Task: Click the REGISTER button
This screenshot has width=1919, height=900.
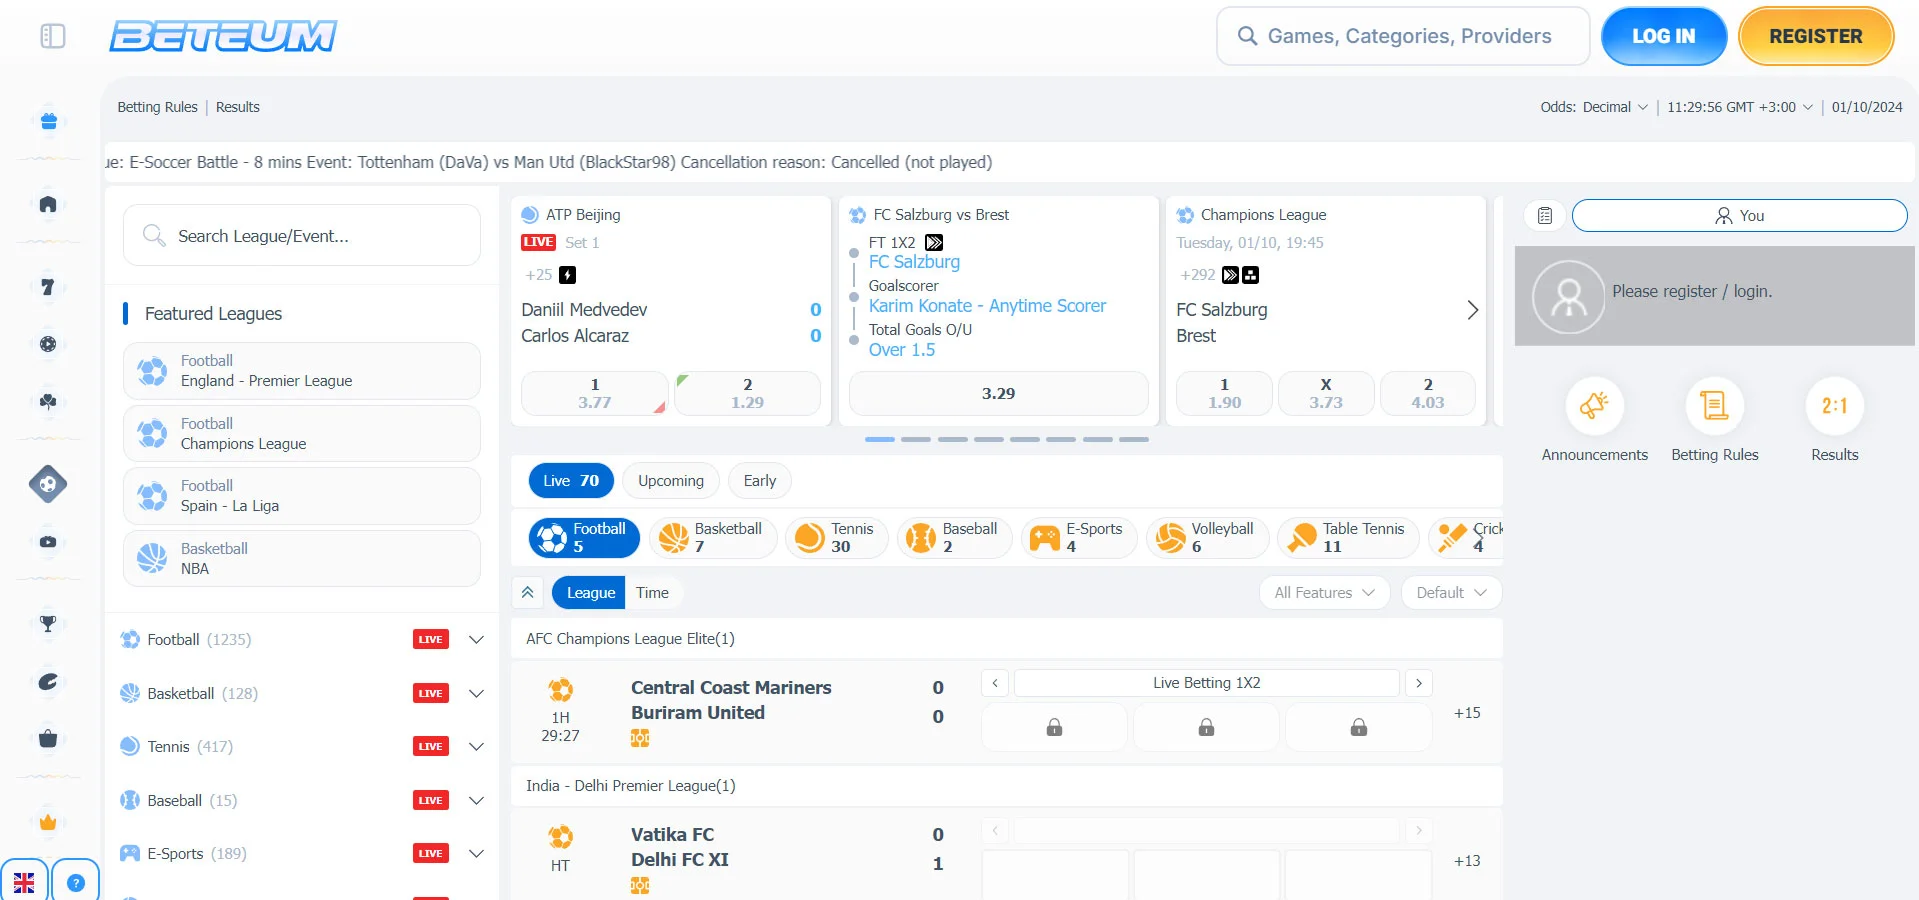Action: coord(1816,36)
